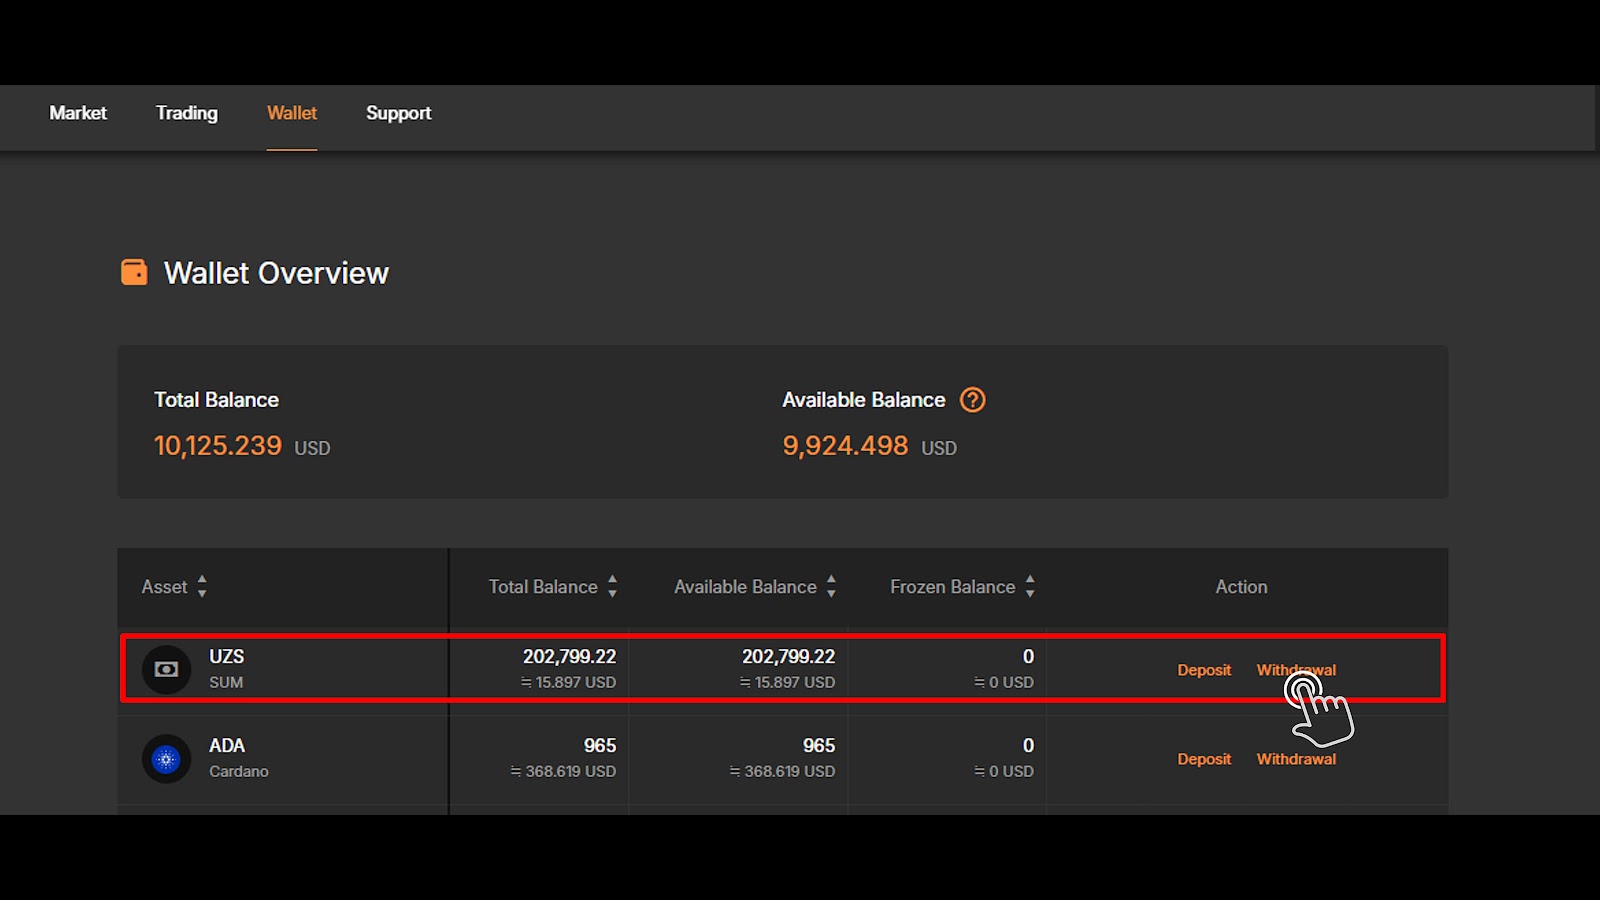Sort by Total Balance column arrows
The width and height of the screenshot is (1600, 900).
click(x=612, y=587)
